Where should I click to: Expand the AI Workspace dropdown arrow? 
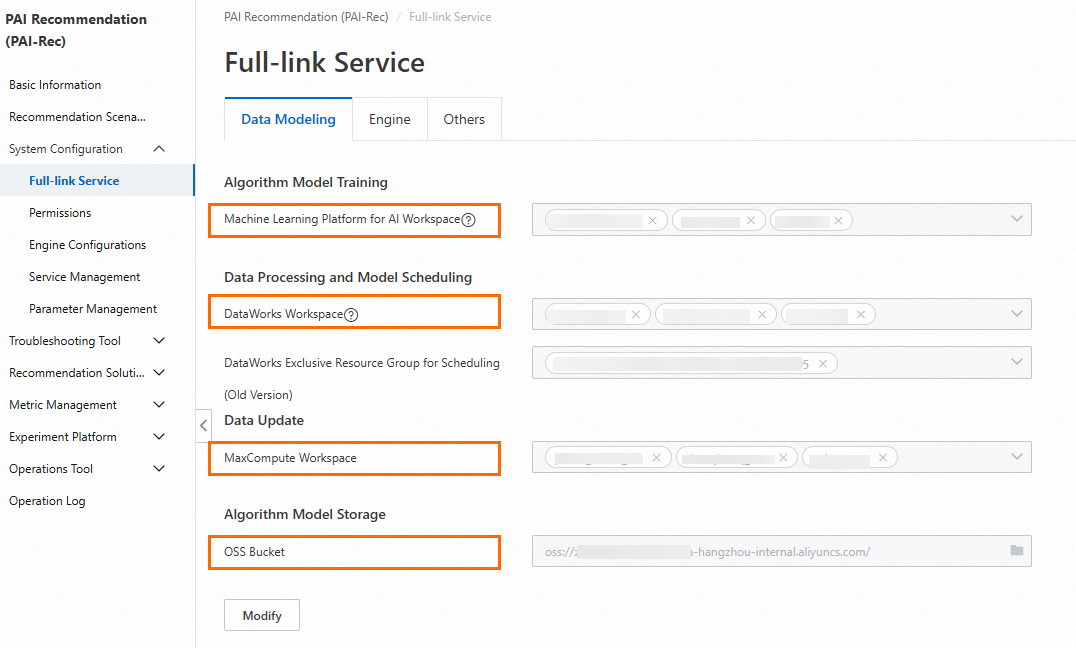point(1017,219)
